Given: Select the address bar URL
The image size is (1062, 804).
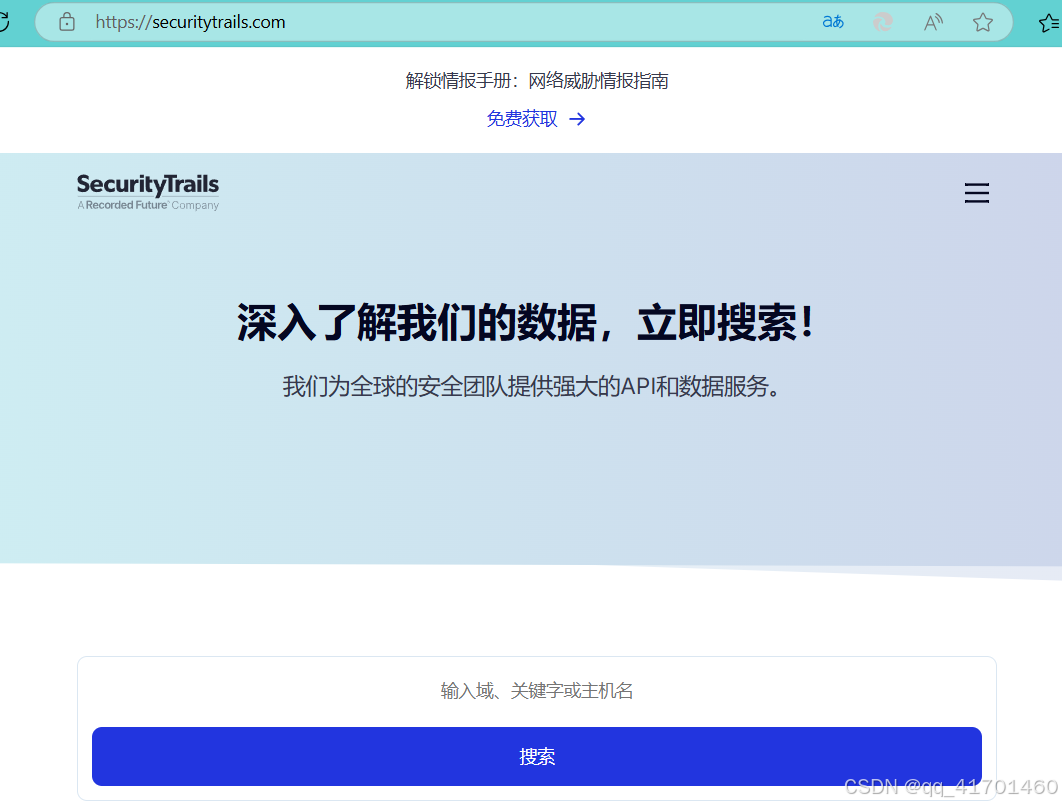Looking at the screenshot, I should pyautogui.click(x=192, y=21).
